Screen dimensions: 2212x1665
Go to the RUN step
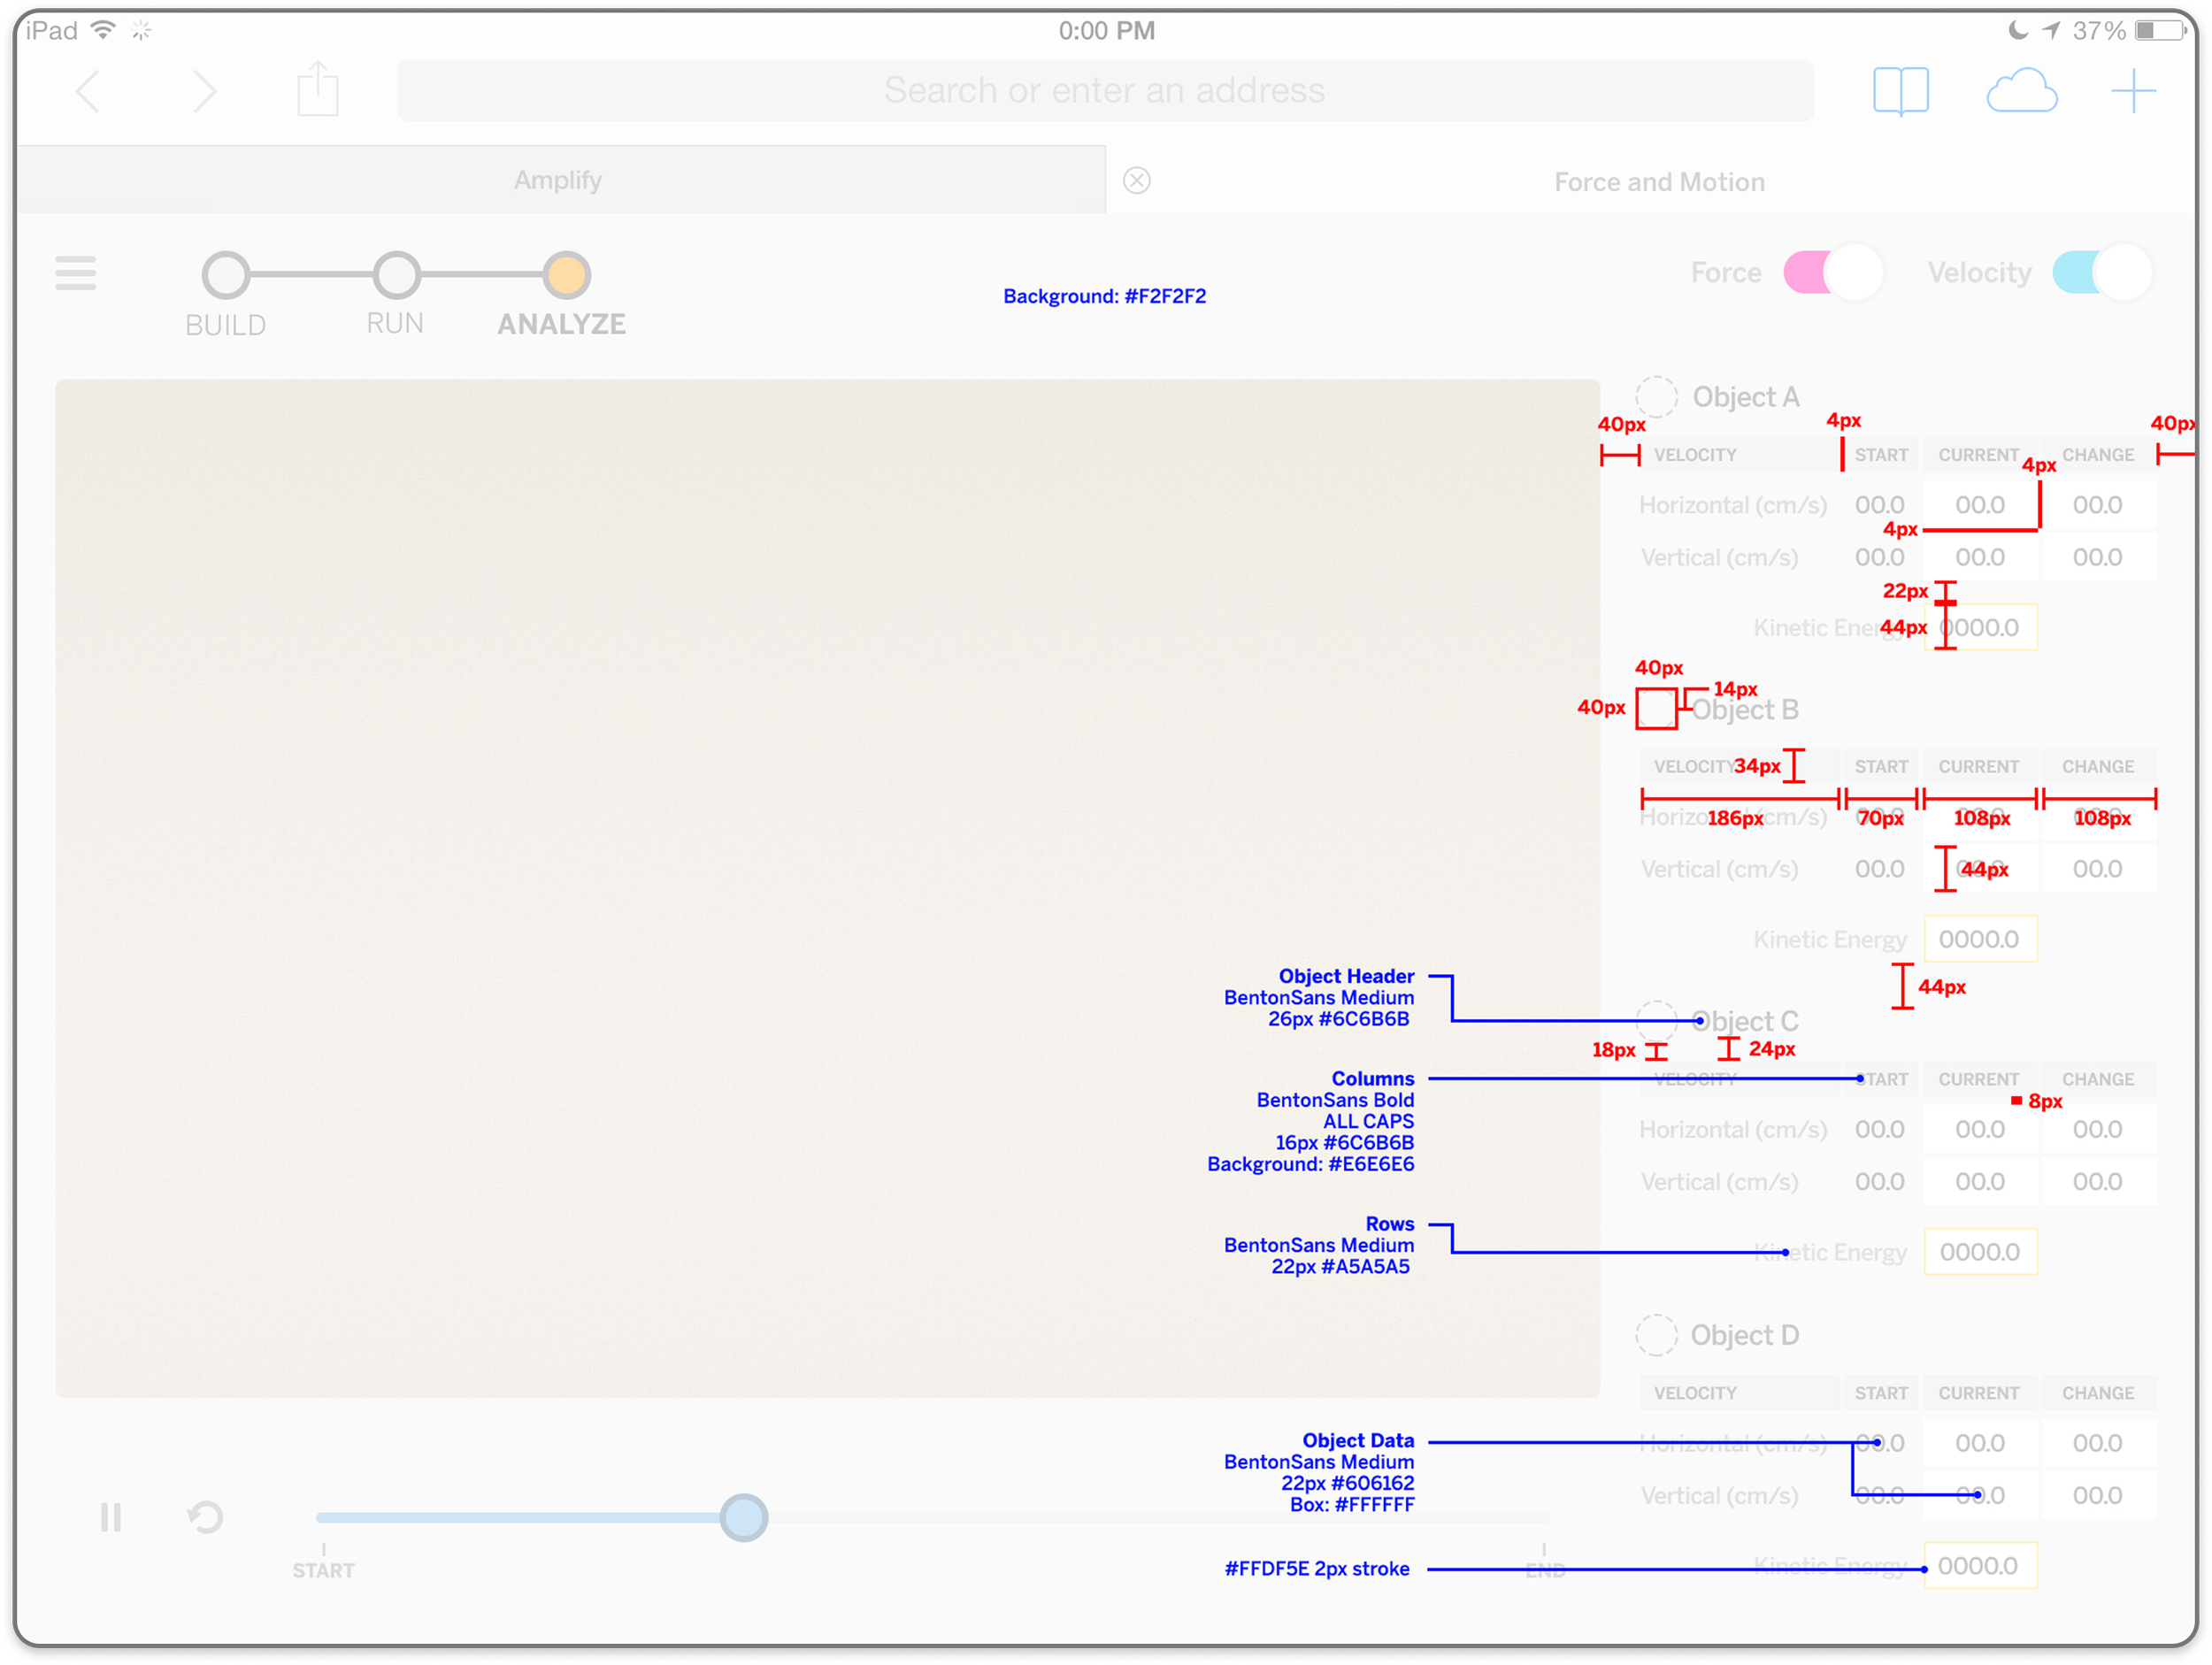click(396, 275)
